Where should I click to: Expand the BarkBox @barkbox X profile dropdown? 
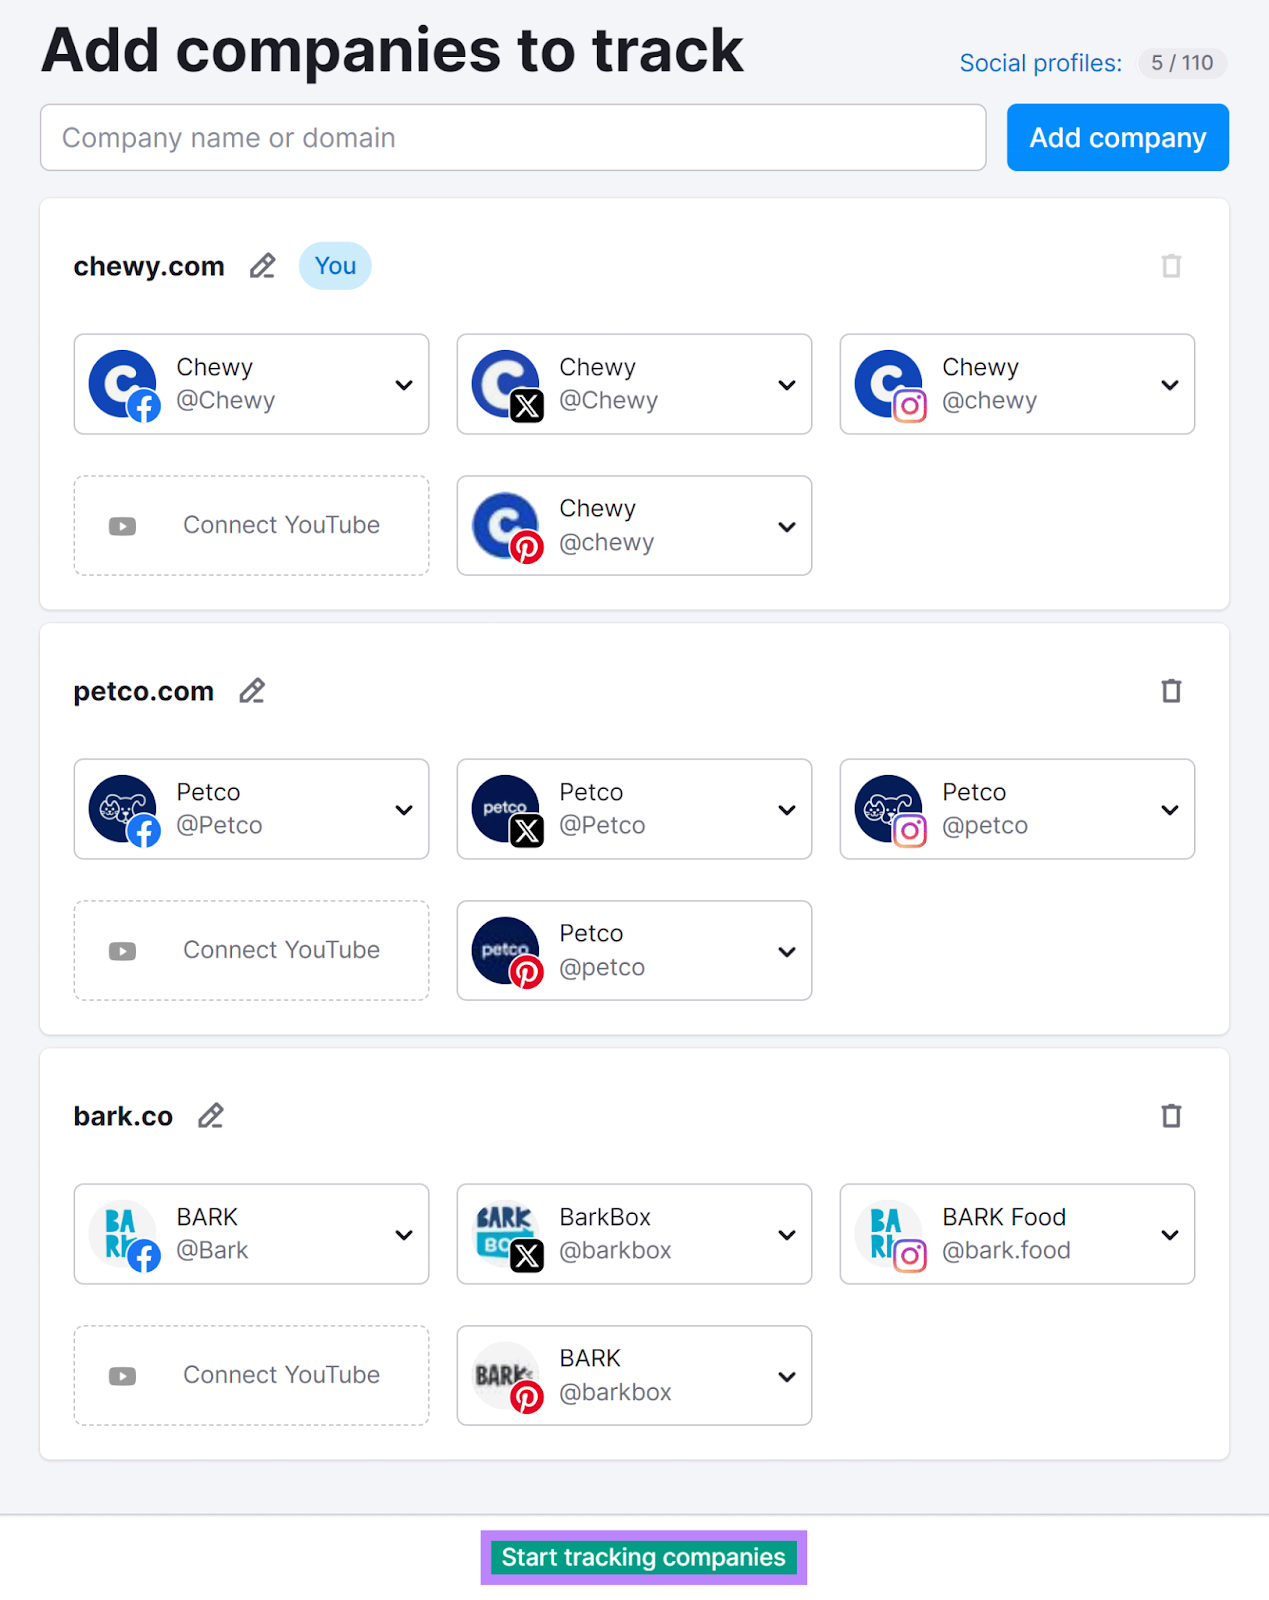tap(786, 1234)
